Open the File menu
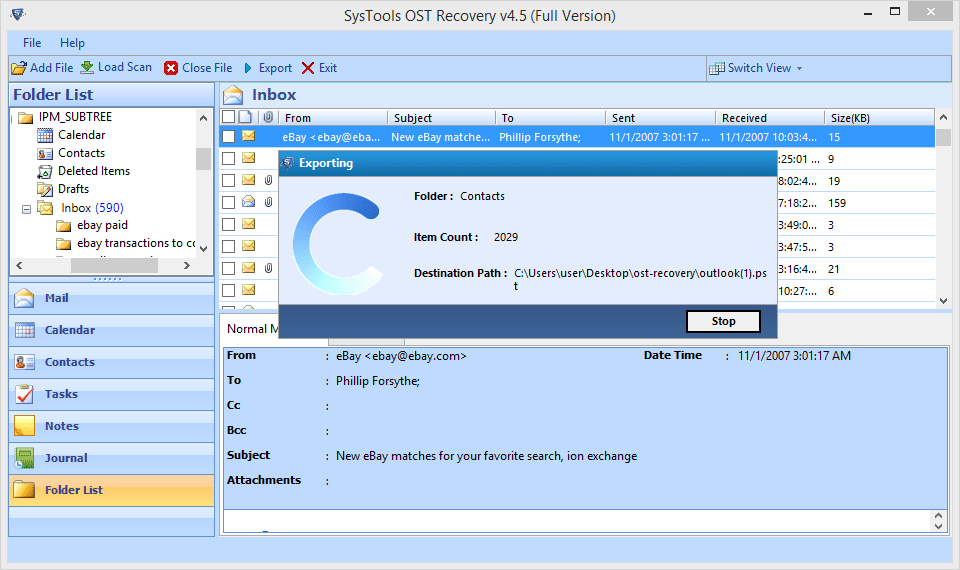The width and height of the screenshot is (960, 570). pos(32,43)
